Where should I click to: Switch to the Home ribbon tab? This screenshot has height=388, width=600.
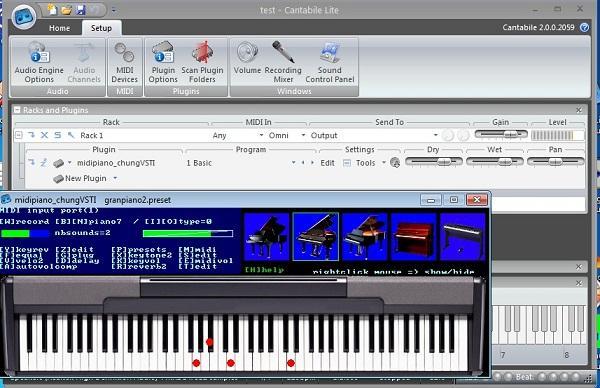coord(59,28)
